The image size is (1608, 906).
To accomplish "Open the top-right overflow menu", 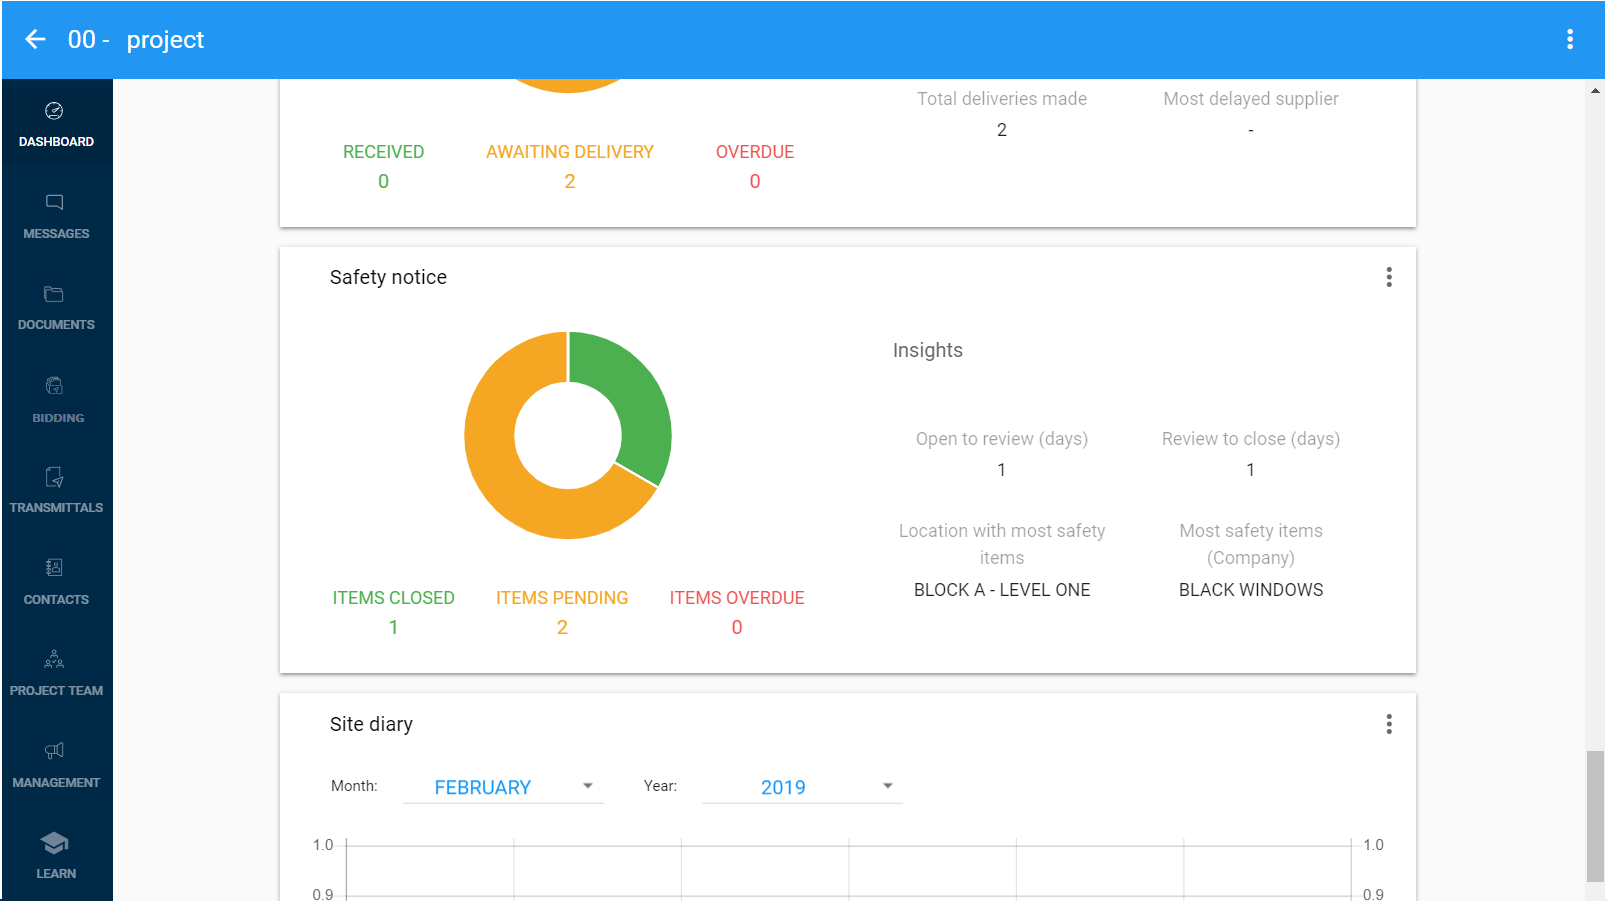I will pyautogui.click(x=1570, y=39).
